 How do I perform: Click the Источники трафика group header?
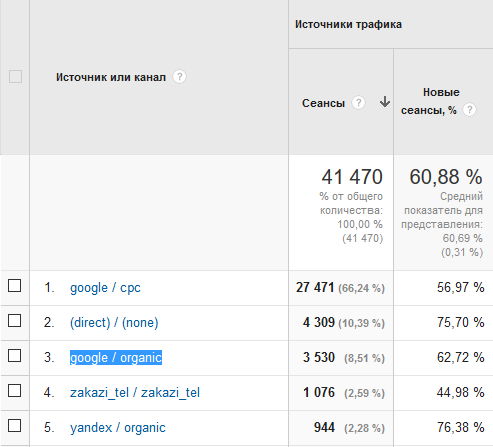pos(348,24)
